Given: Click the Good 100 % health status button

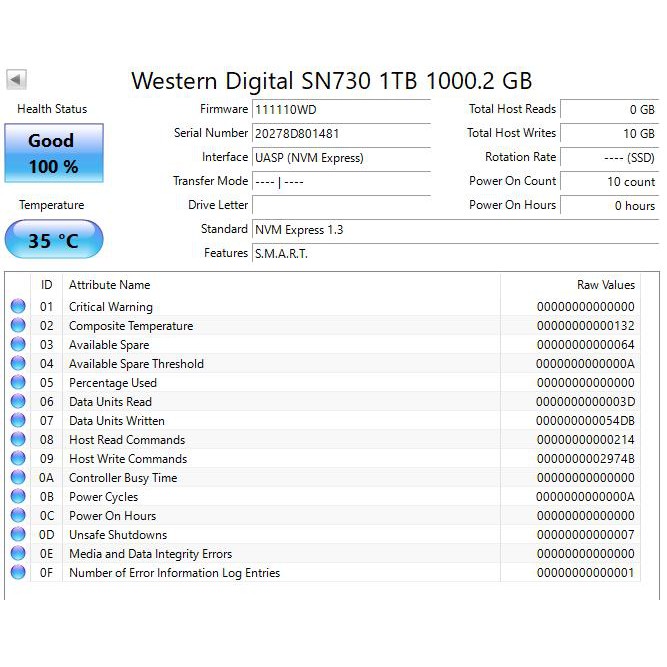Looking at the screenshot, I should coord(53,154).
